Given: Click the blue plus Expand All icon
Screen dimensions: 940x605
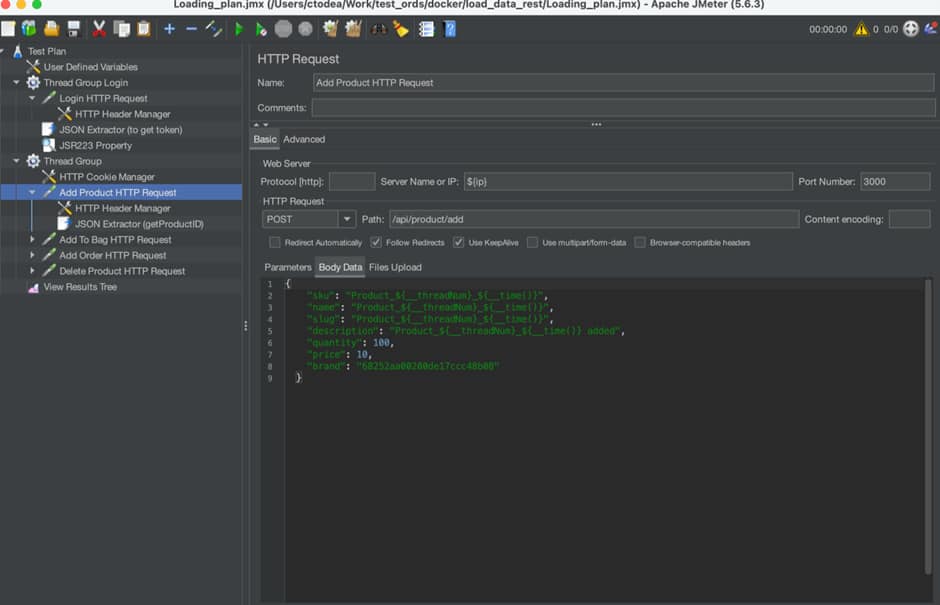Looking at the screenshot, I should [x=169, y=29].
